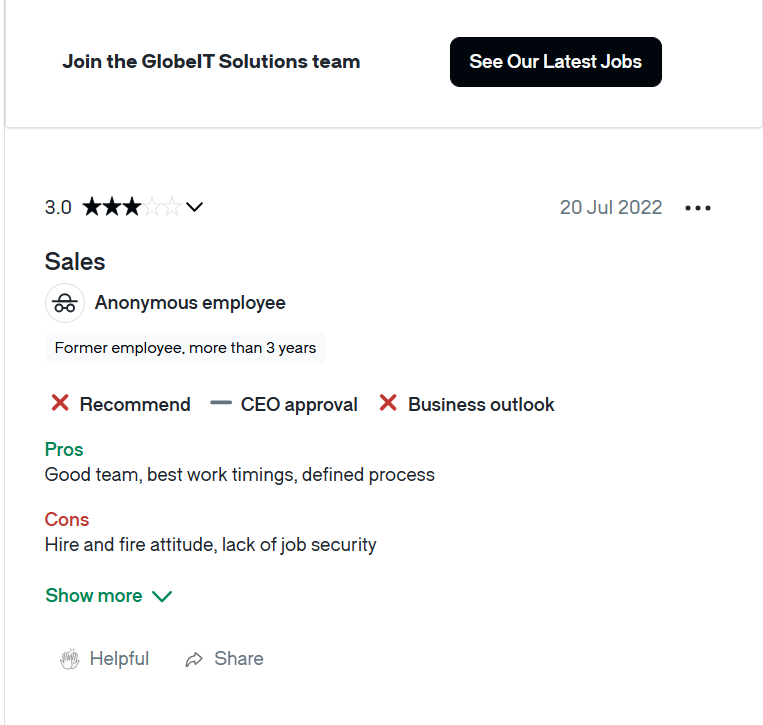Image resolution: width=763 pixels, height=725 pixels.
Task: Click the Sales review title
Action: [75, 262]
